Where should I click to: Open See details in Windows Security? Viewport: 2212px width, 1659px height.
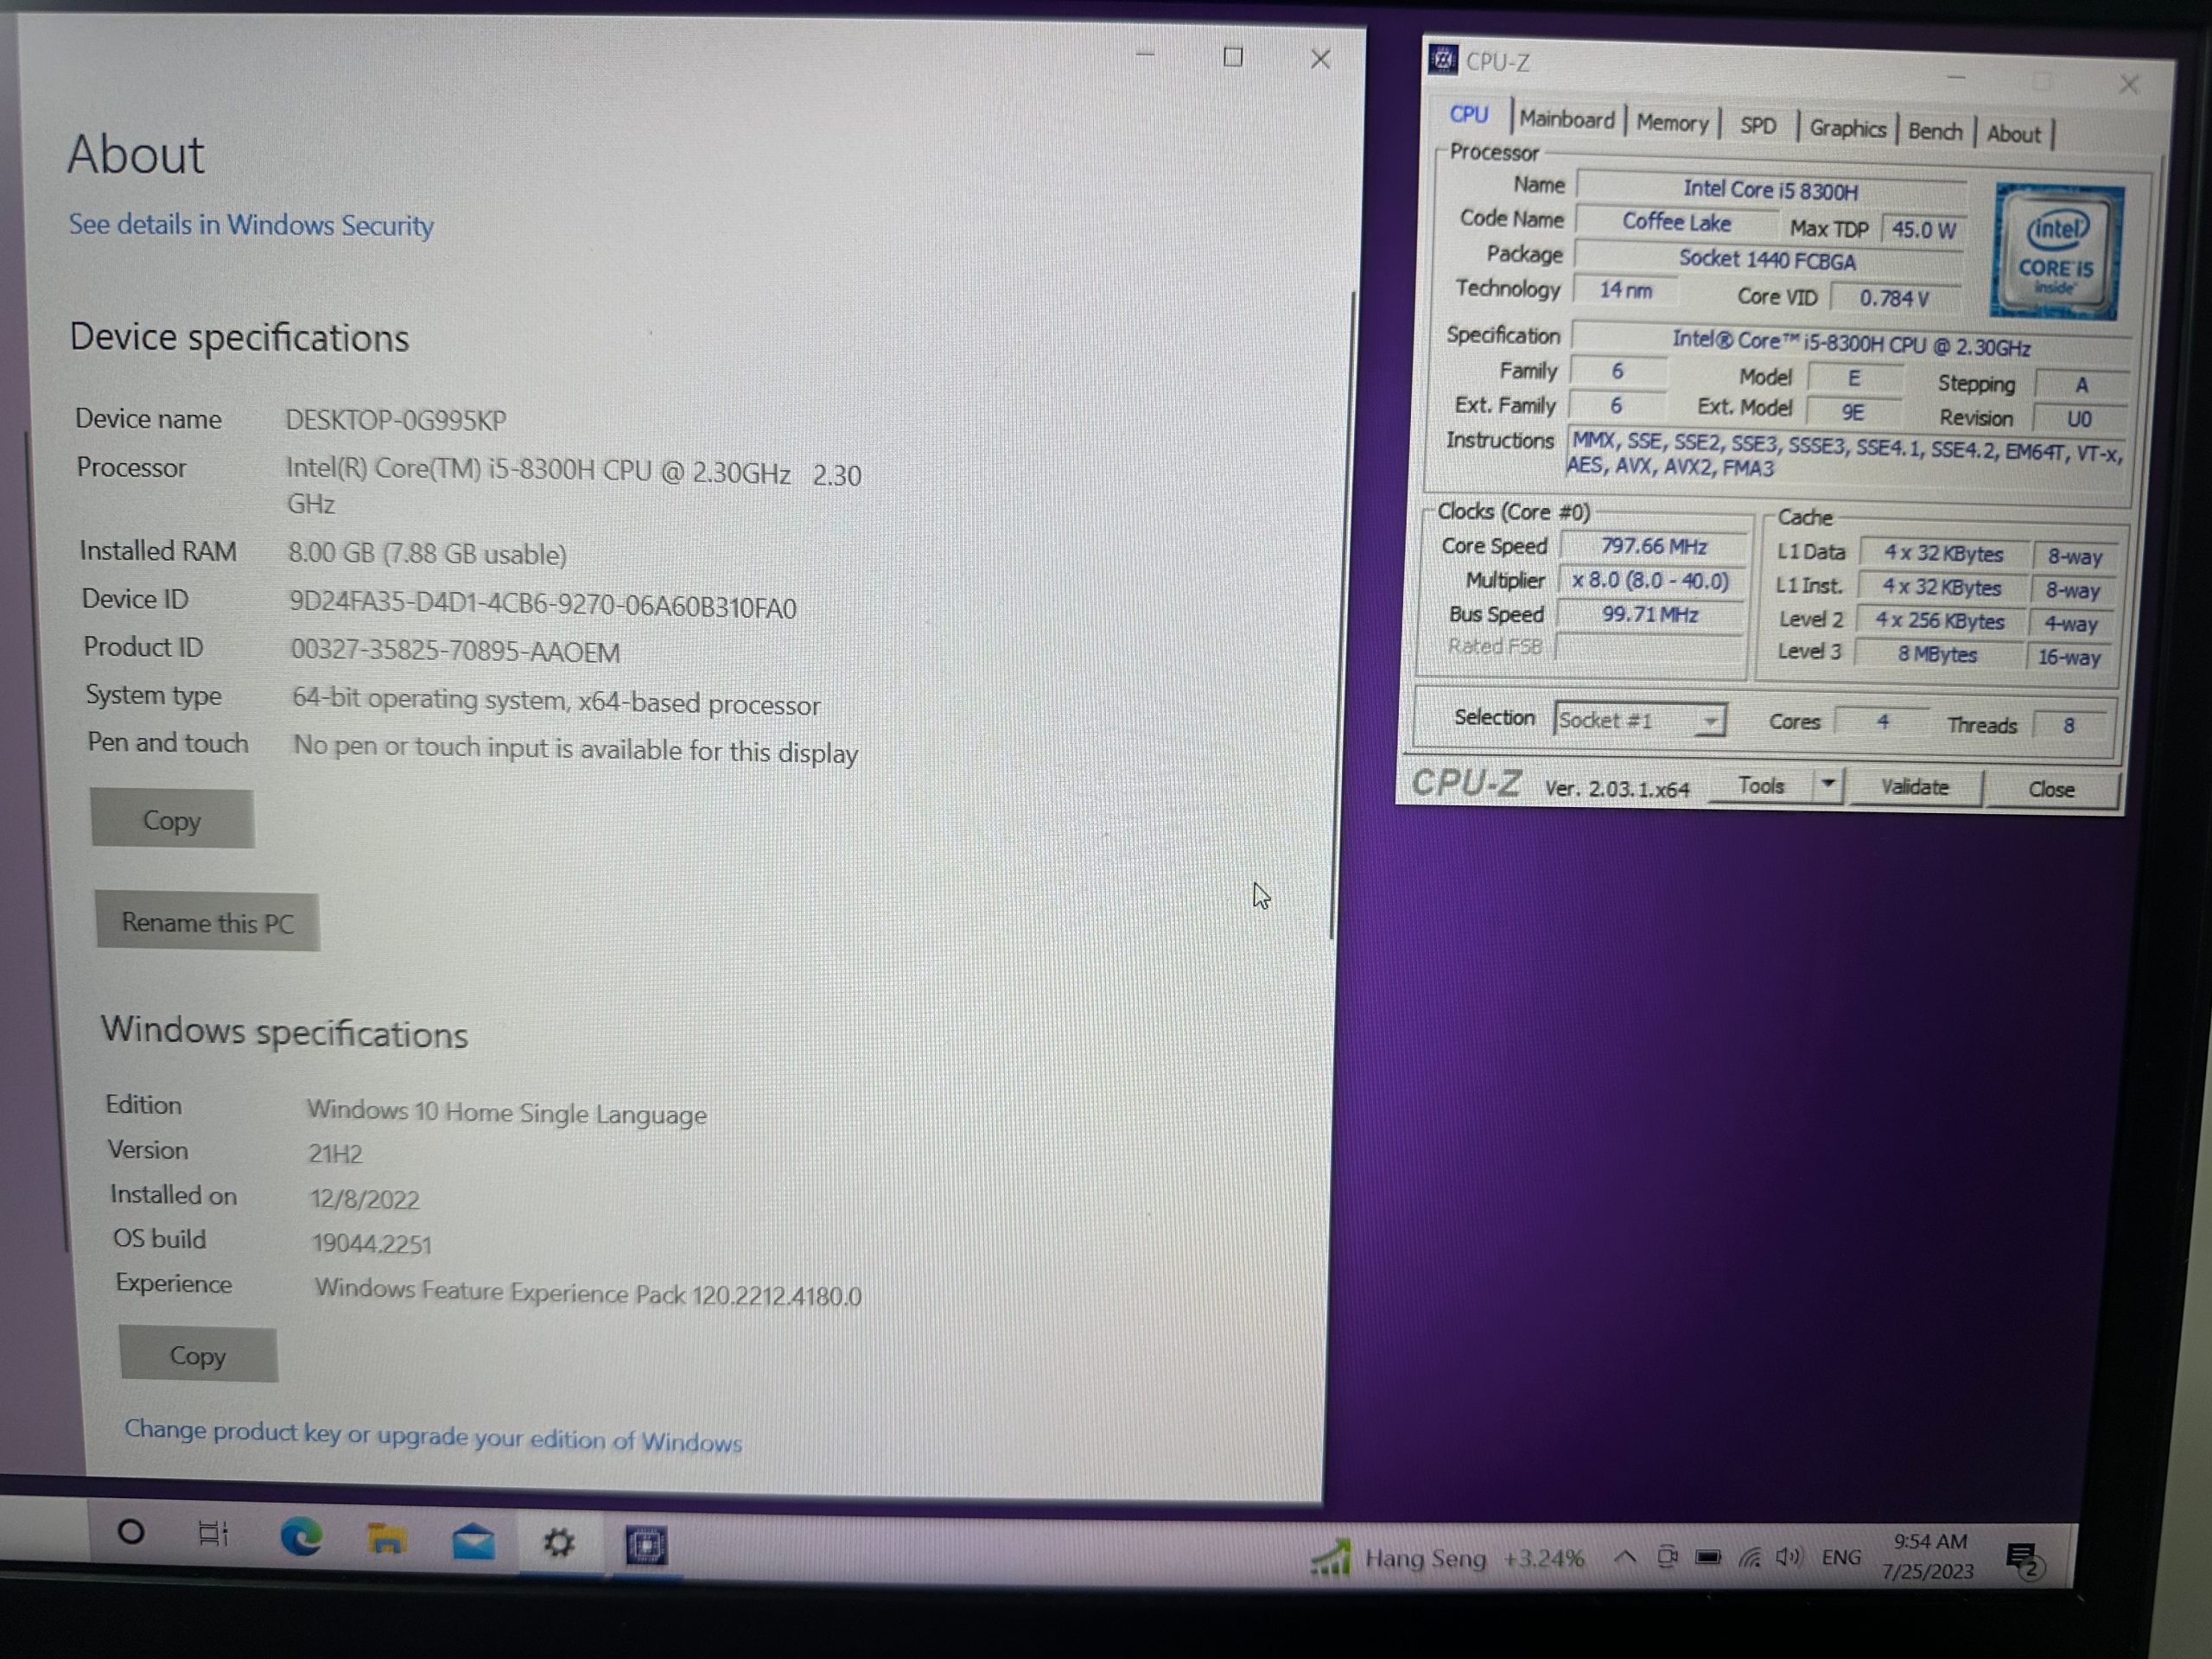click(x=251, y=225)
